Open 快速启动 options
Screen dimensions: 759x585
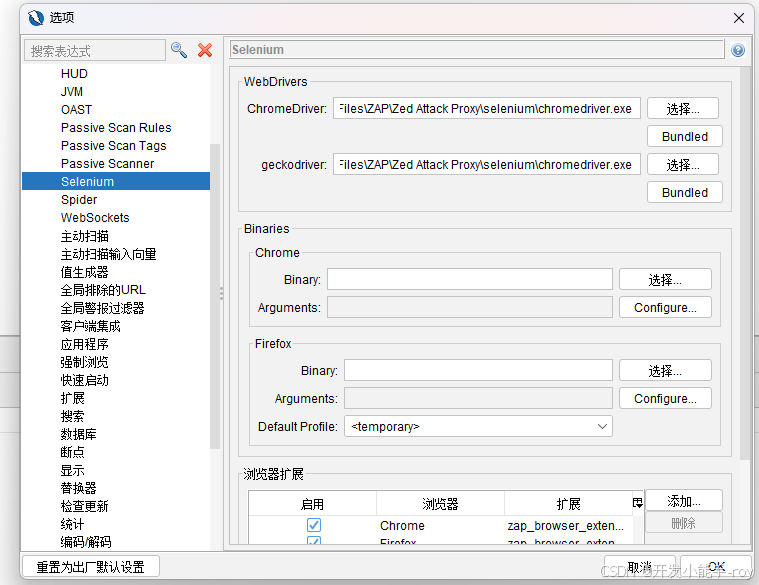point(85,380)
